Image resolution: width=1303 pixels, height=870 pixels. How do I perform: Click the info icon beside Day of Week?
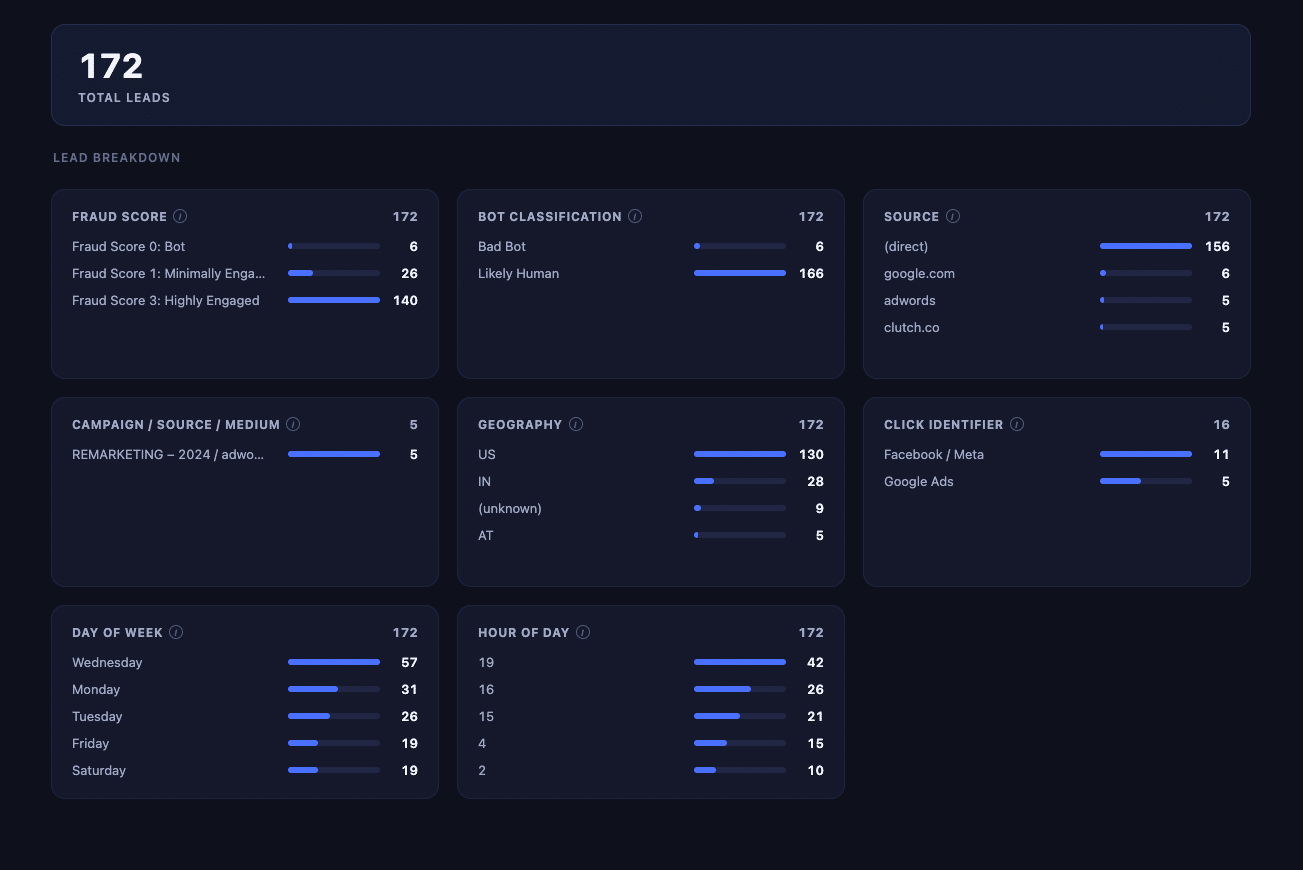(176, 632)
